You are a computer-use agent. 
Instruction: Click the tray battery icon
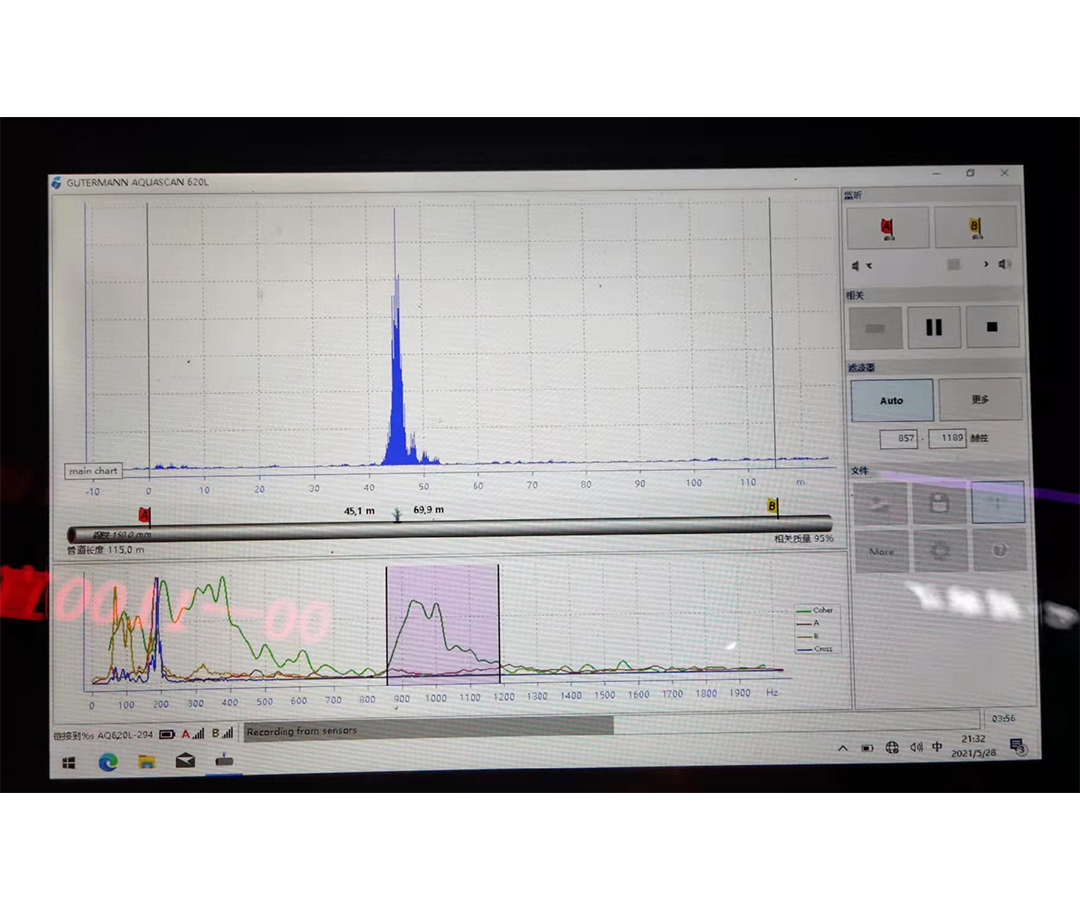tap(867, 748)
